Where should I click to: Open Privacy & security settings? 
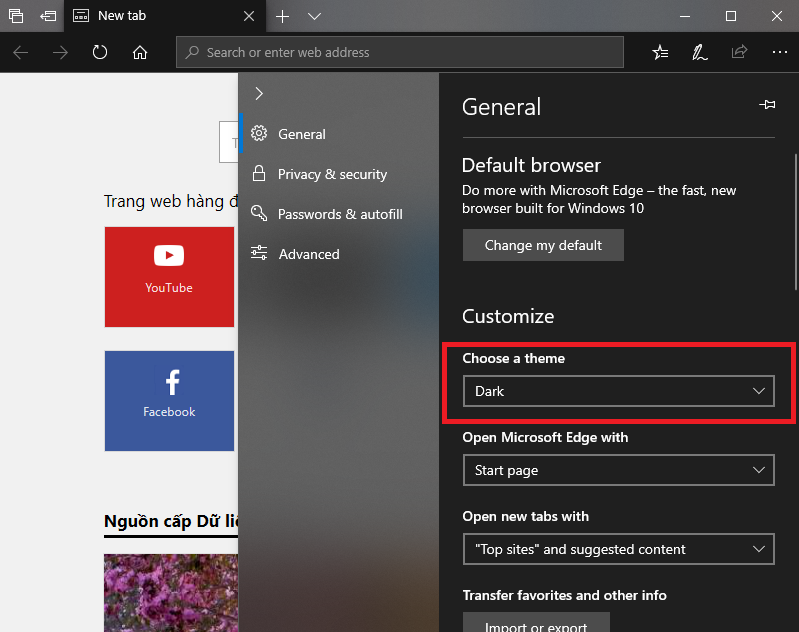point(338,174)
